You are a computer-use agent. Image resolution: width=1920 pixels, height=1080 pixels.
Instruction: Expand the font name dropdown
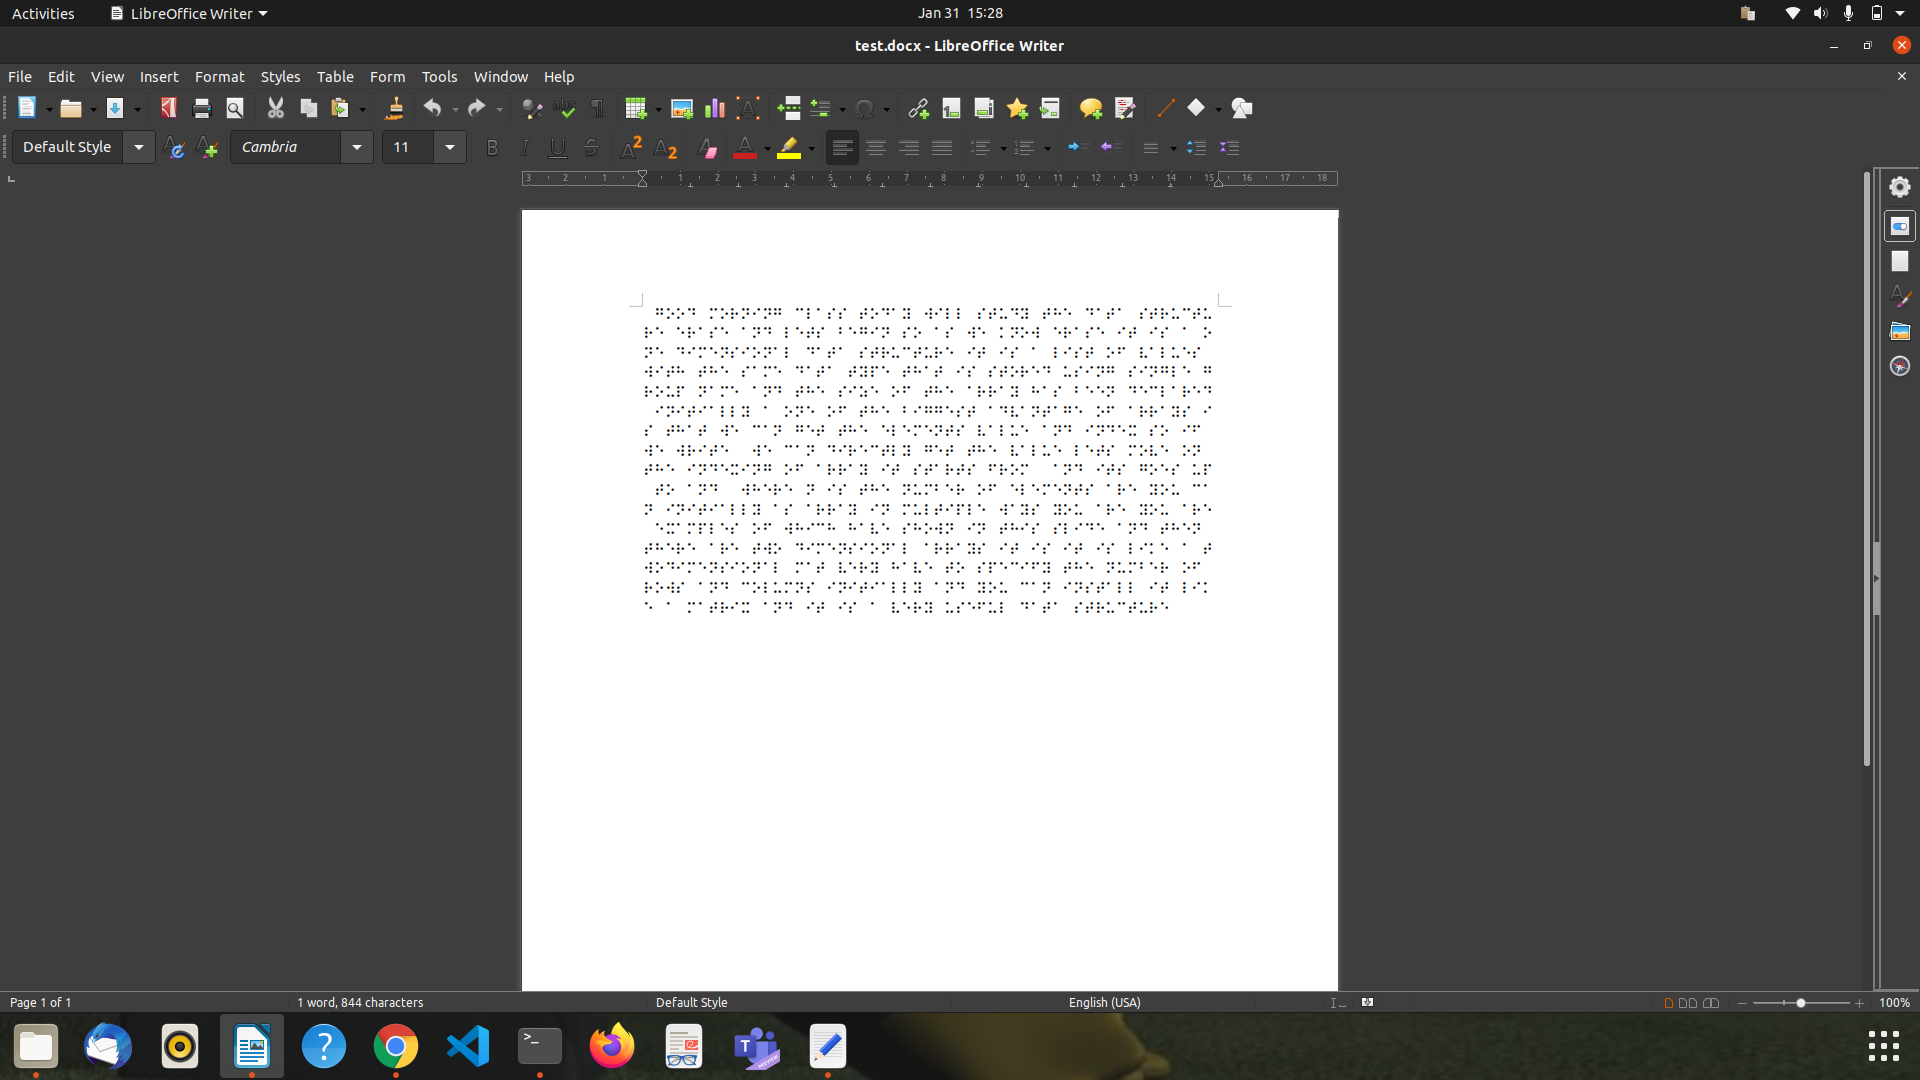click(x=357, y=147)
